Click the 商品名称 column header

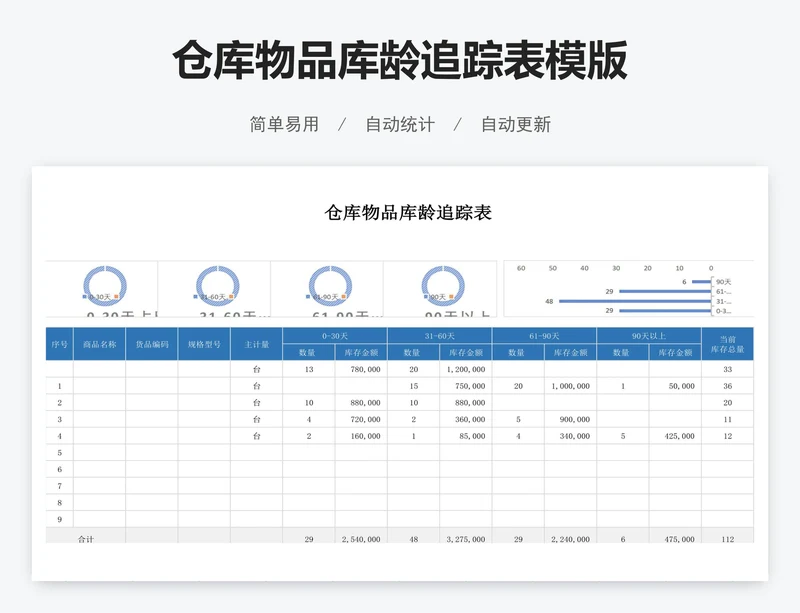(x=100, y=345)
